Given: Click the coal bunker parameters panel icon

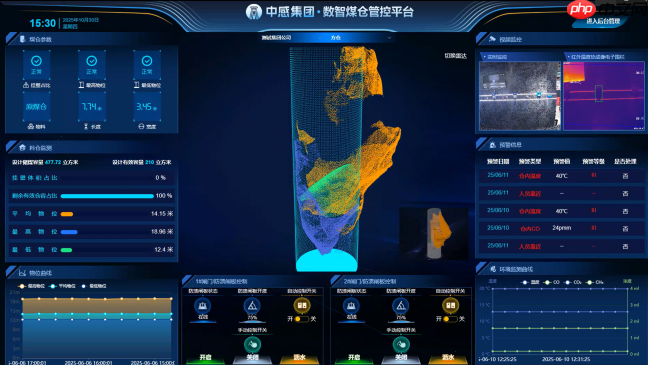Looking at the screenshot, I should click(x=23, y=39).
